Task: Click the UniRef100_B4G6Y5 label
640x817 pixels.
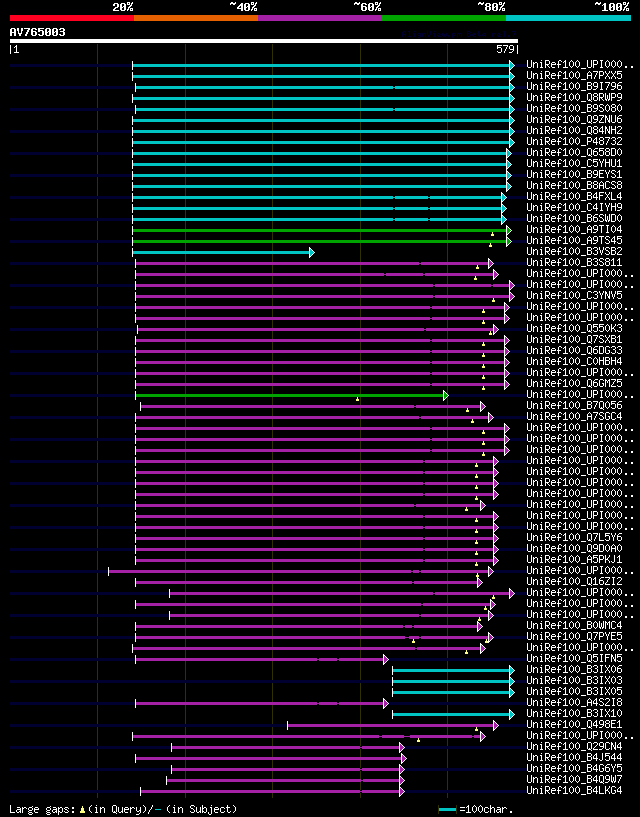Action: click(x=574, y=769)
